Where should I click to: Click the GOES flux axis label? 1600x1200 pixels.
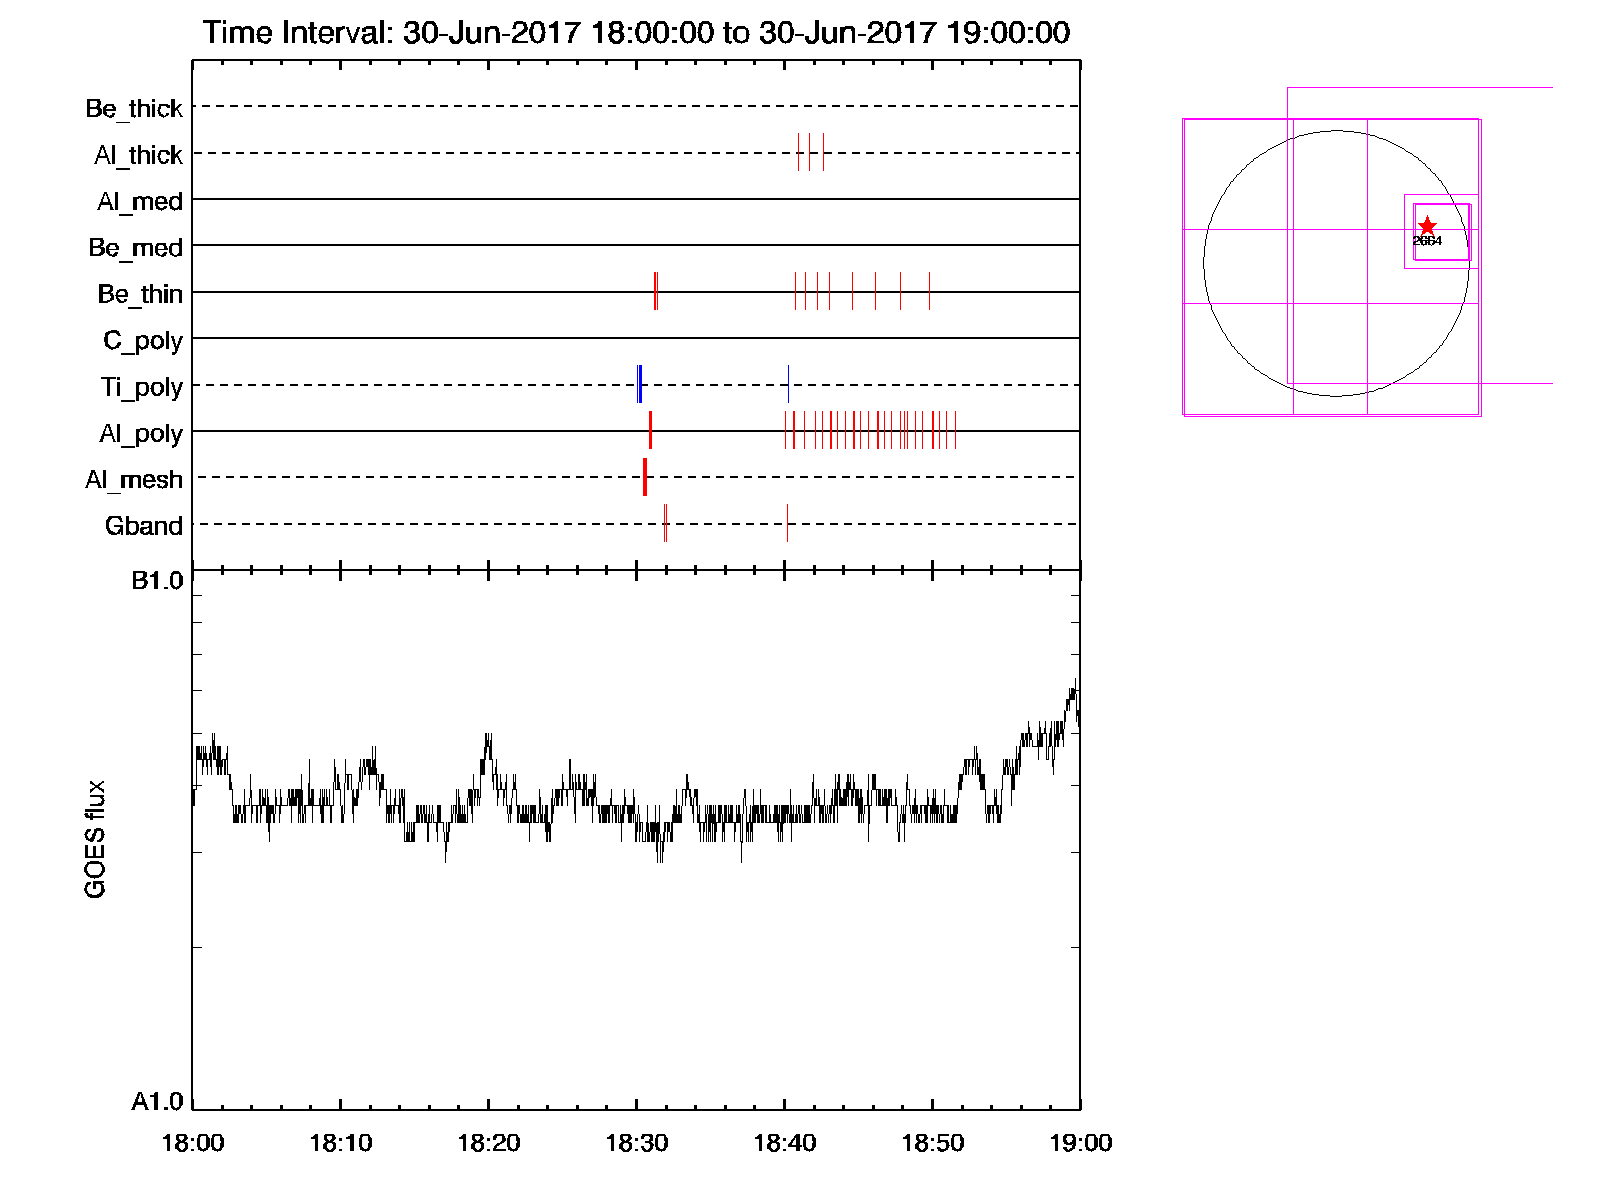[95, 840]
